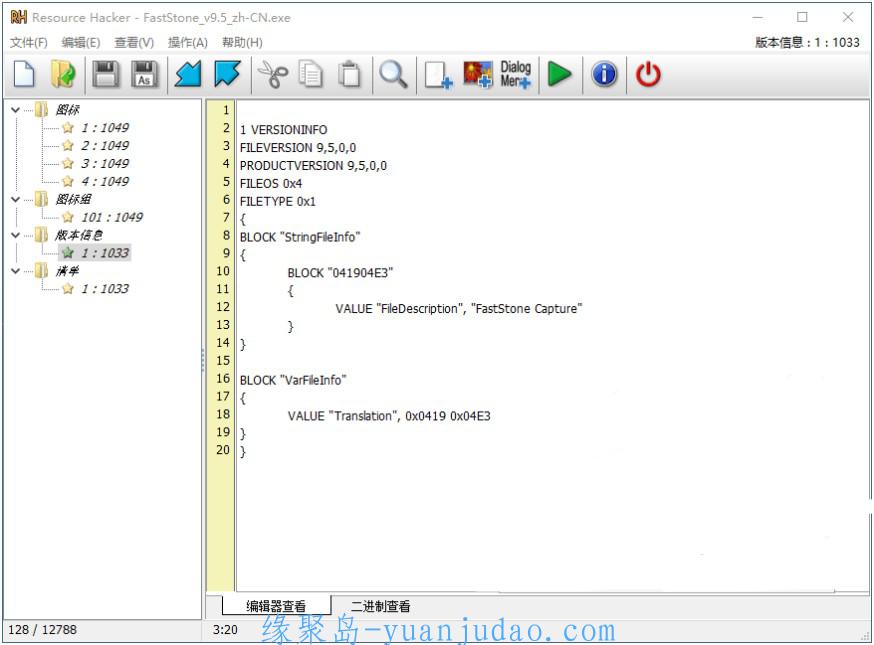Collapse the 版本信息 tree folder

(16, 235)
